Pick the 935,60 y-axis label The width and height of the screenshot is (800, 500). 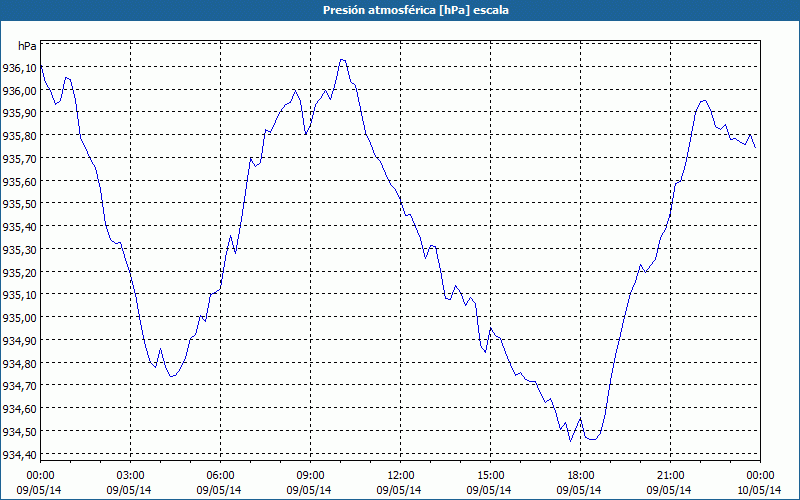[x=20, y=182]
